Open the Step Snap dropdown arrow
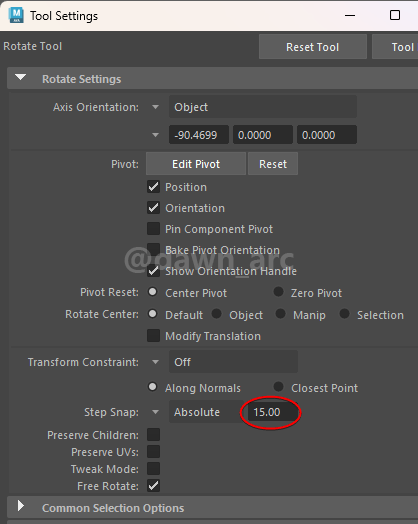This screenshot has height=524, width=418. 155,412
